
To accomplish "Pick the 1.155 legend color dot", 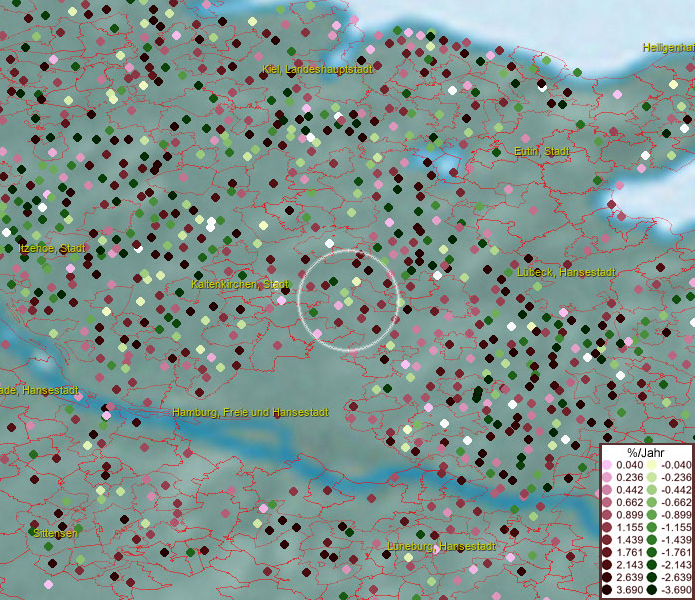I will pyautogui.click(x=607, y=527).
